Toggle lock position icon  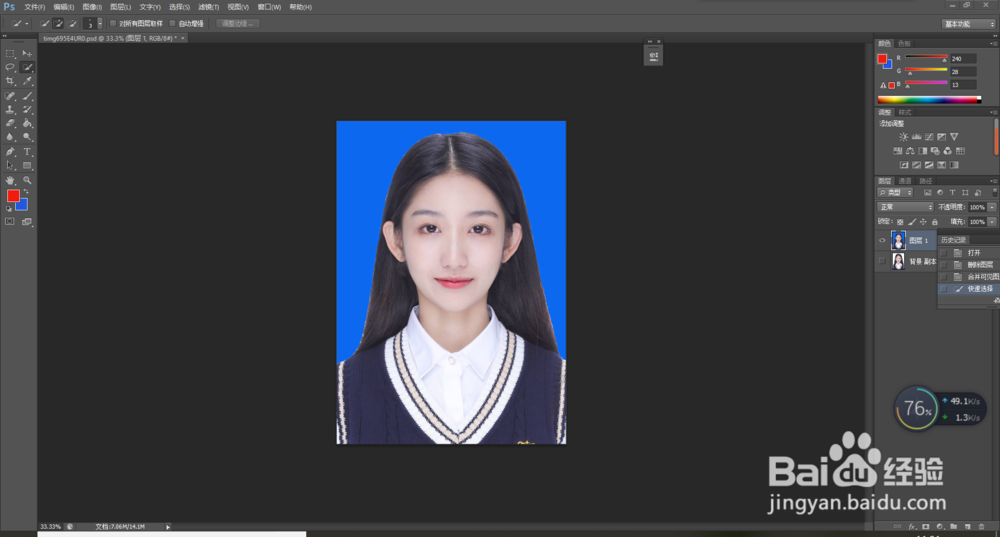click(923, 222)
